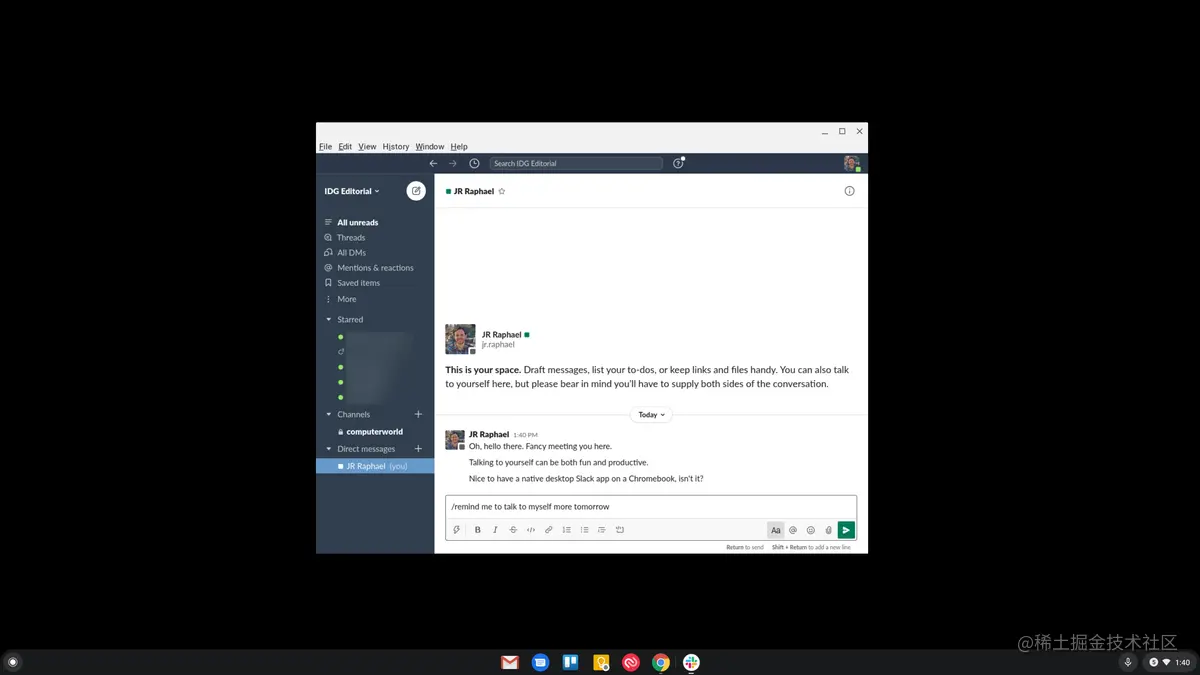
Task: Insert a code block
Action: point(620,530)
